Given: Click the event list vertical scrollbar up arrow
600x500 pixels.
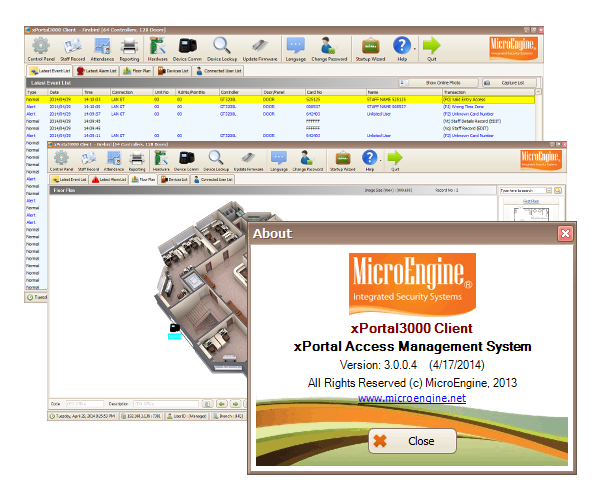Looking at the screenshot, I should (538, 92).
